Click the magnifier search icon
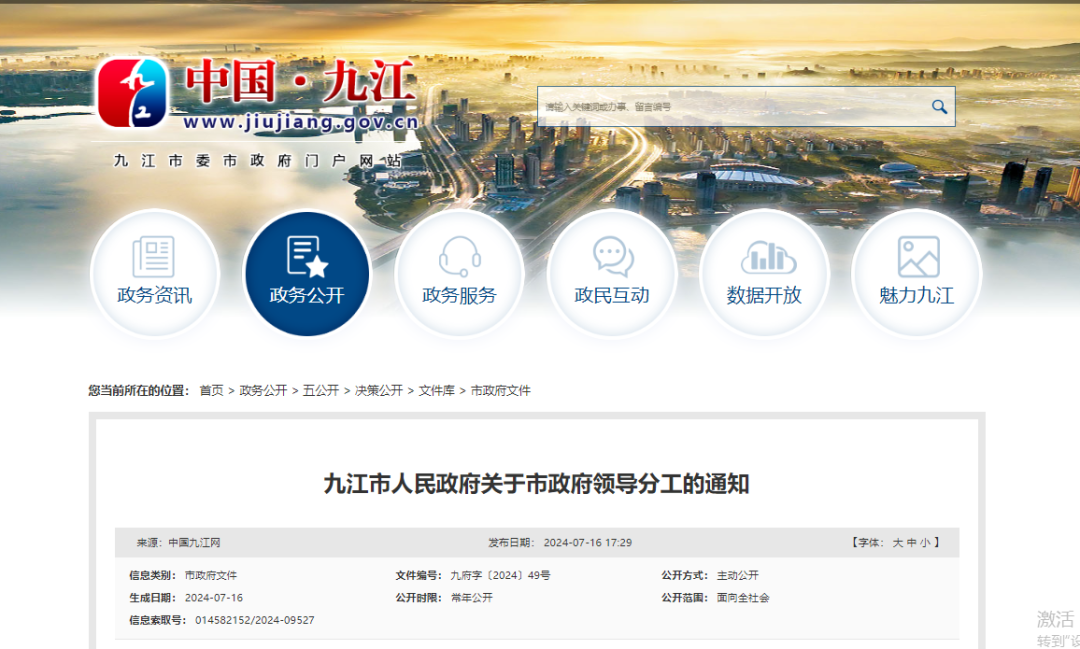The width and height of the screenshot is (1080, 649). (x=939, y=107)
